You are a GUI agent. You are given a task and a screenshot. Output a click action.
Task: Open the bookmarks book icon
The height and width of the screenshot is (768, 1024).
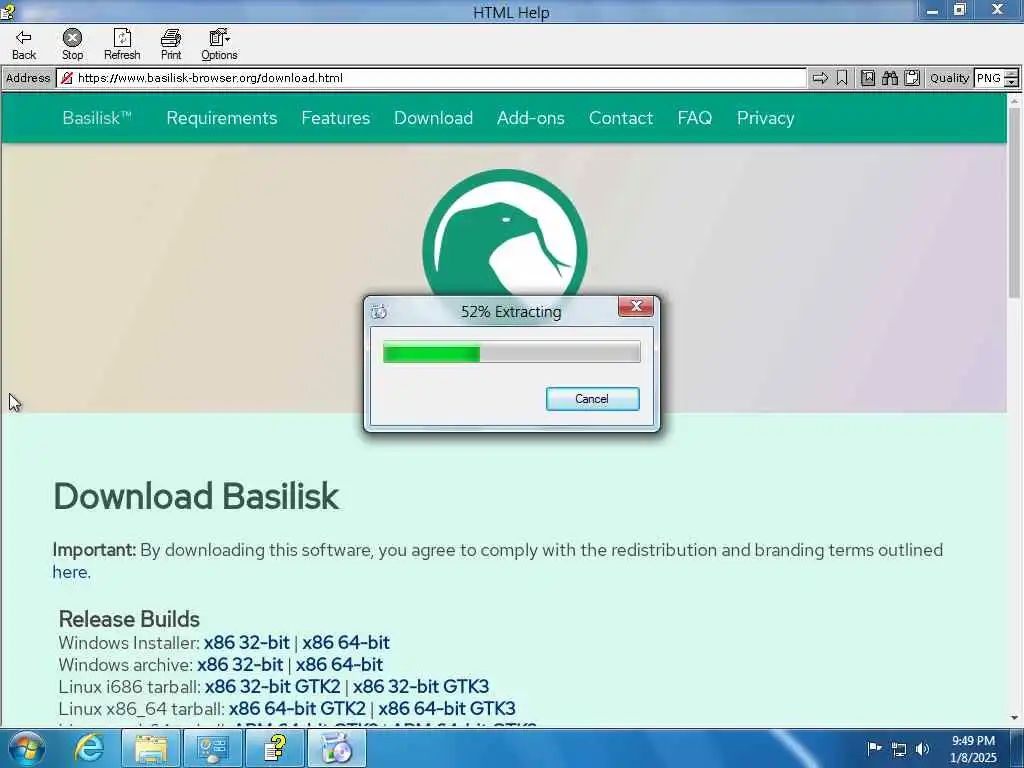pyautogui.click(x=867, y=78)
